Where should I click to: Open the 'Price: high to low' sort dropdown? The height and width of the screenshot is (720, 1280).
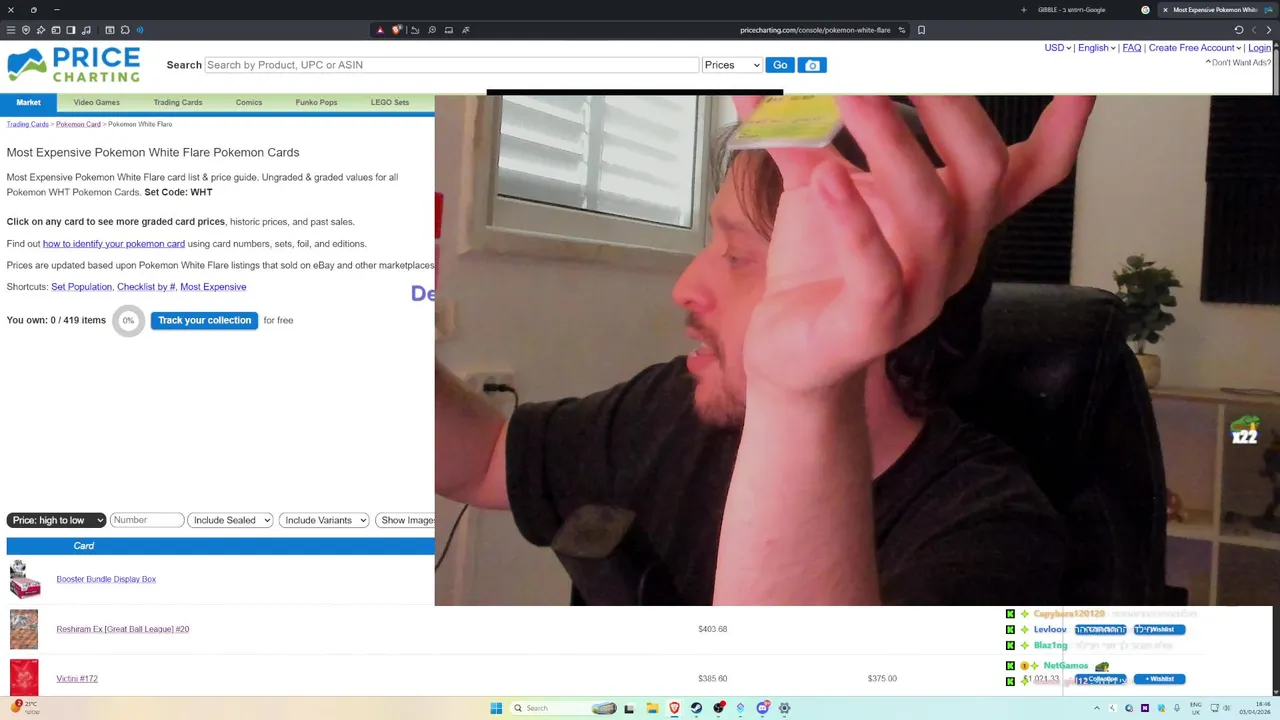coord(56,520)
